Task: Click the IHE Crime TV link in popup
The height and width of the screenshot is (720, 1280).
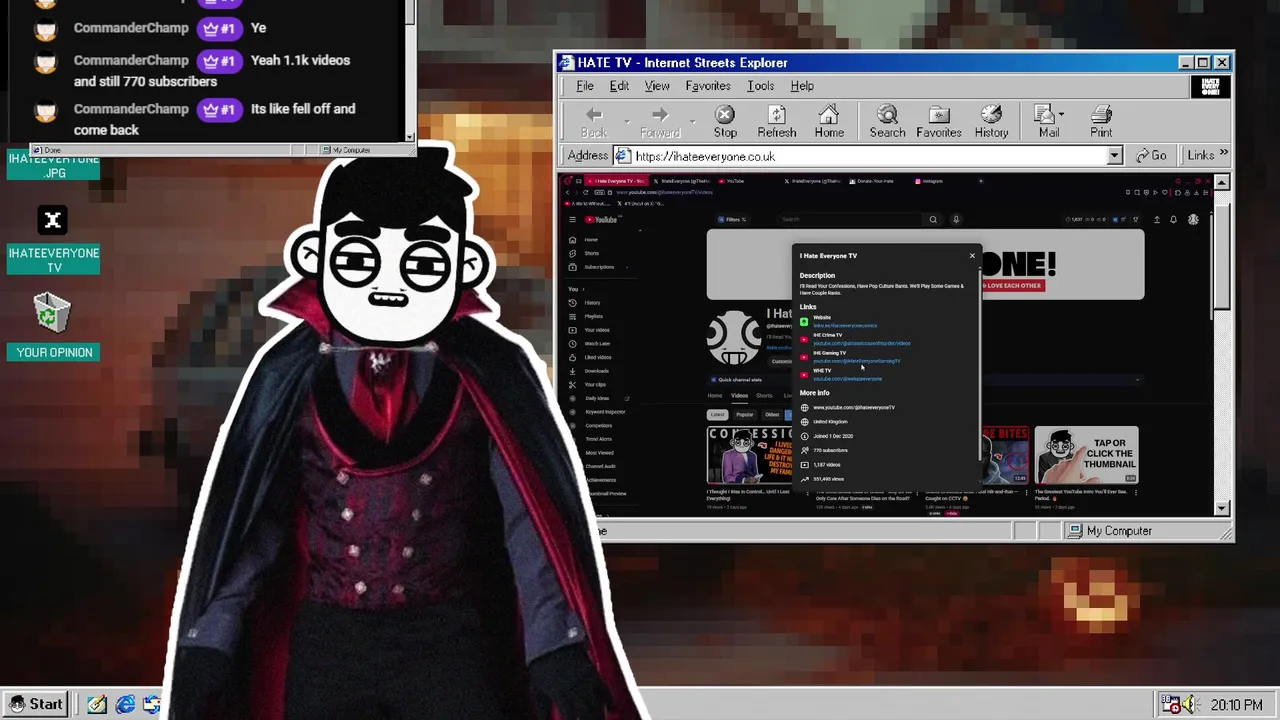Action: [861, 344]
